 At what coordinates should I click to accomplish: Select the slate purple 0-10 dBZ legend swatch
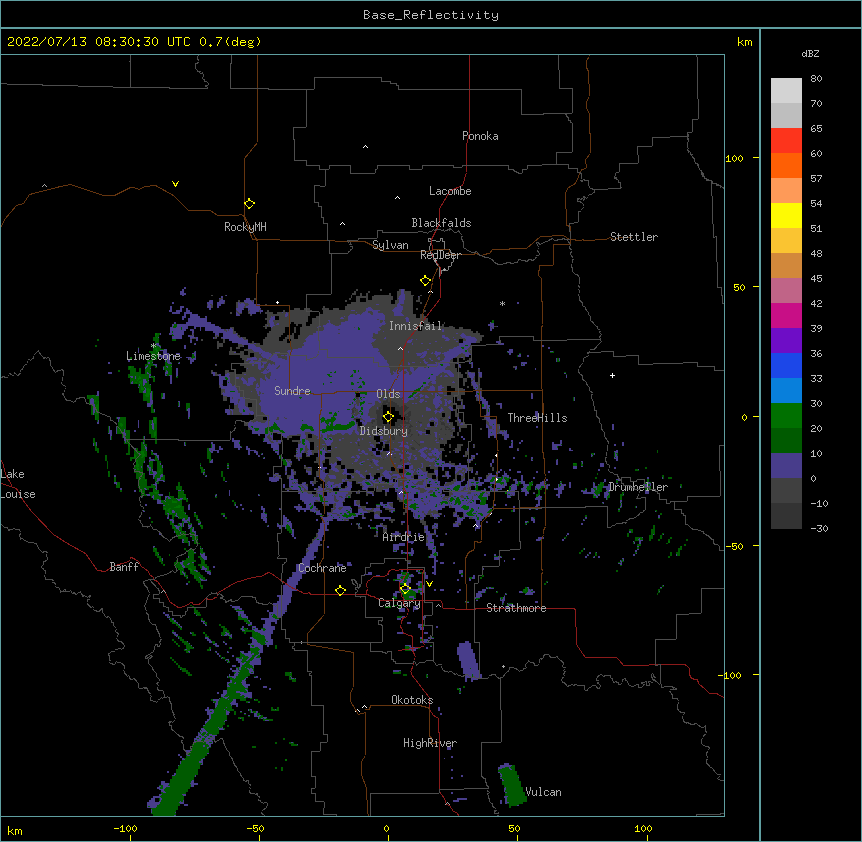(x=786, y=466)
